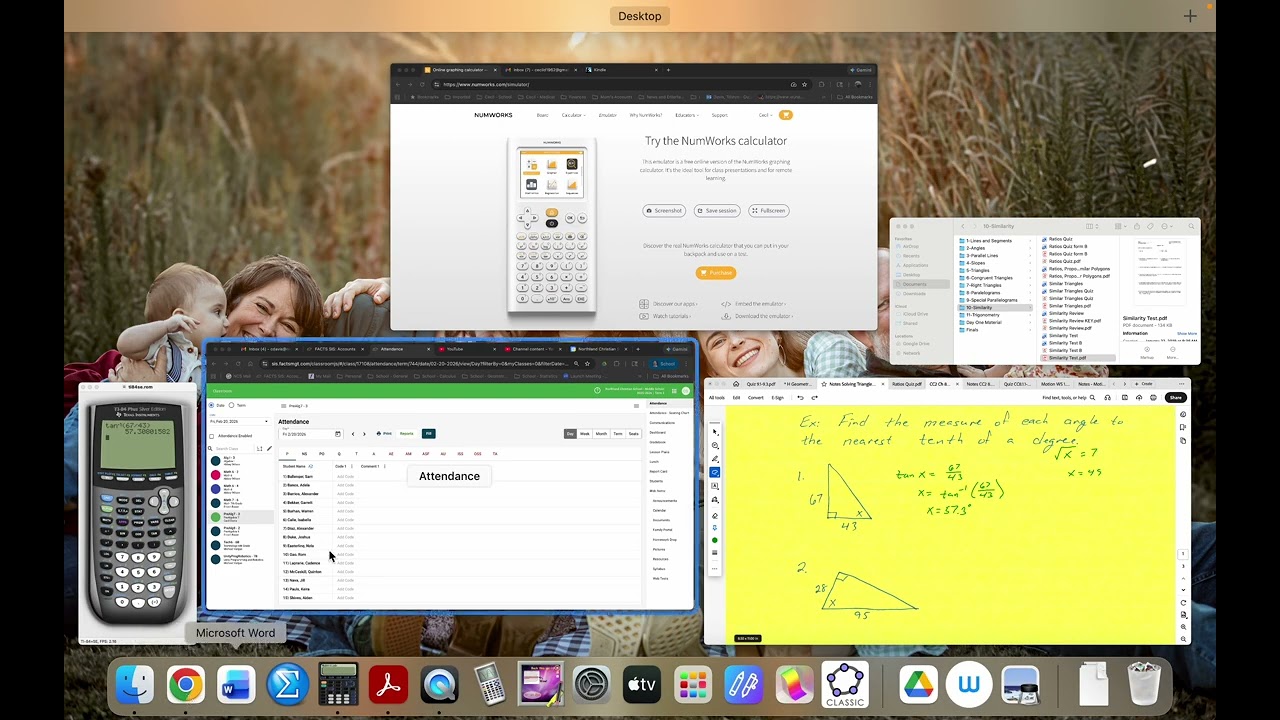Click the green PreAlg7 - 3 class circle
The image size is (1280, 720).
tap(216, 517)
